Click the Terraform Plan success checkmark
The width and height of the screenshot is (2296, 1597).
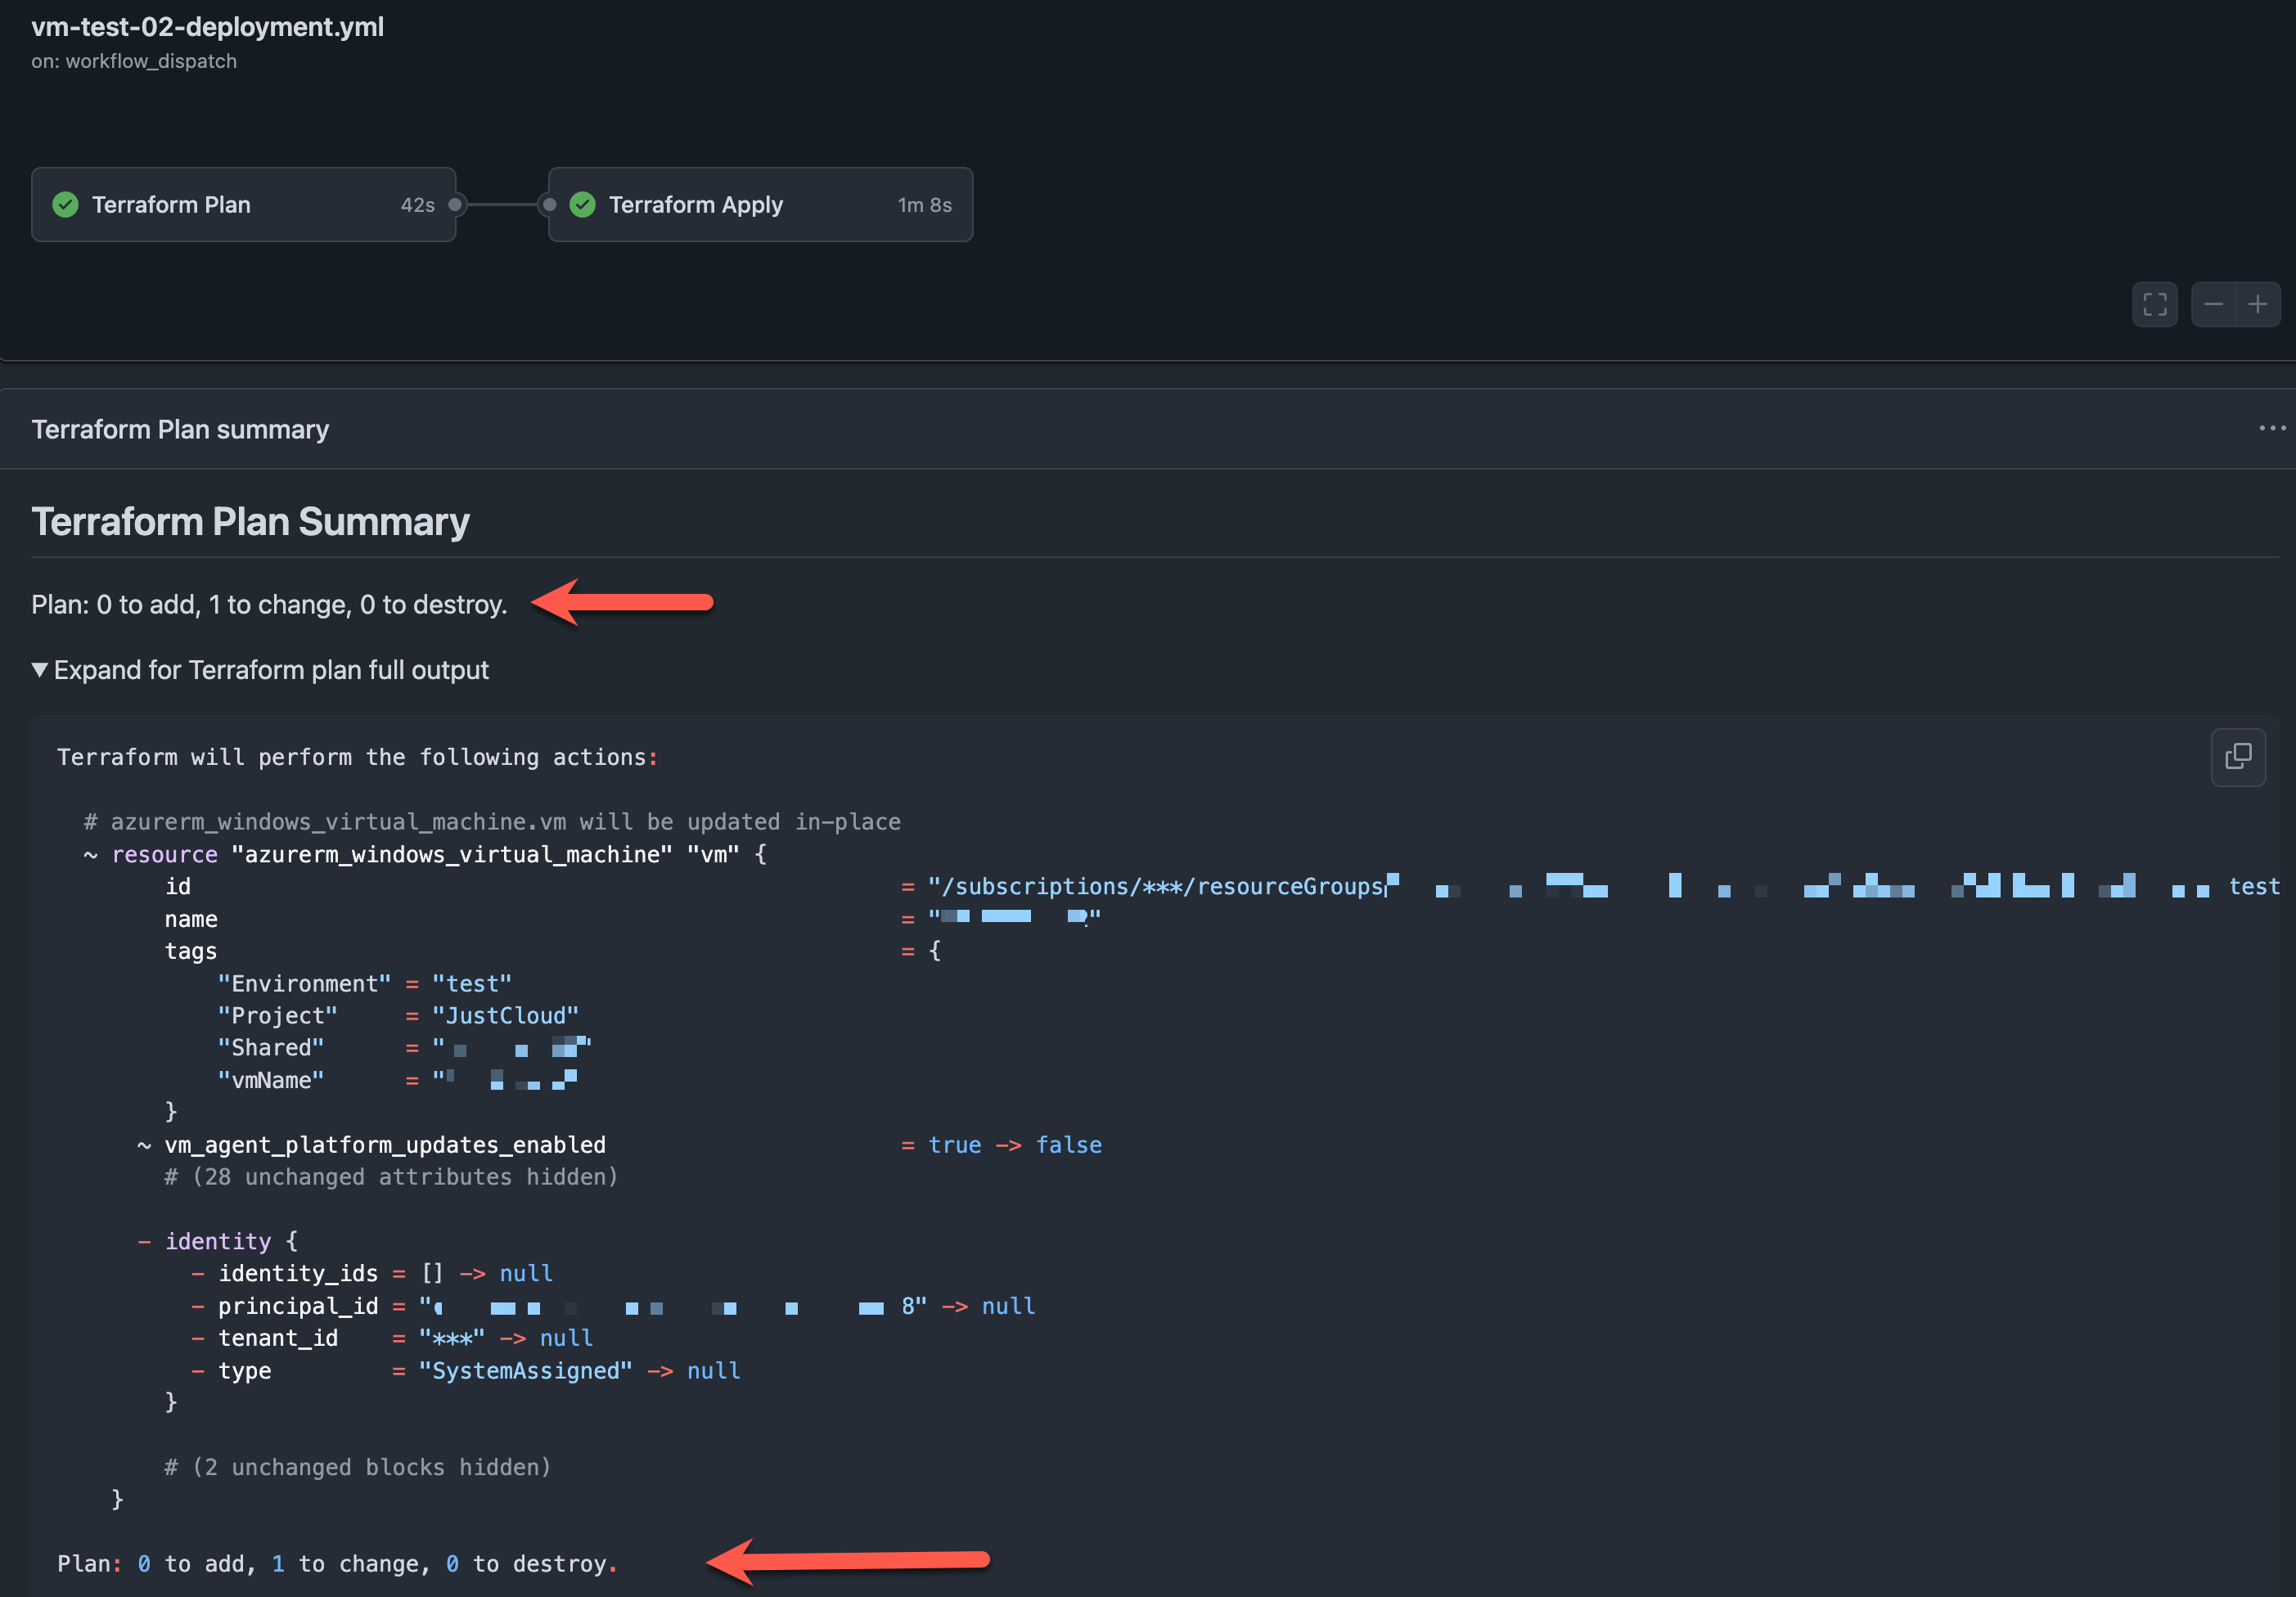pyautogui.click(x=66, y=205)
